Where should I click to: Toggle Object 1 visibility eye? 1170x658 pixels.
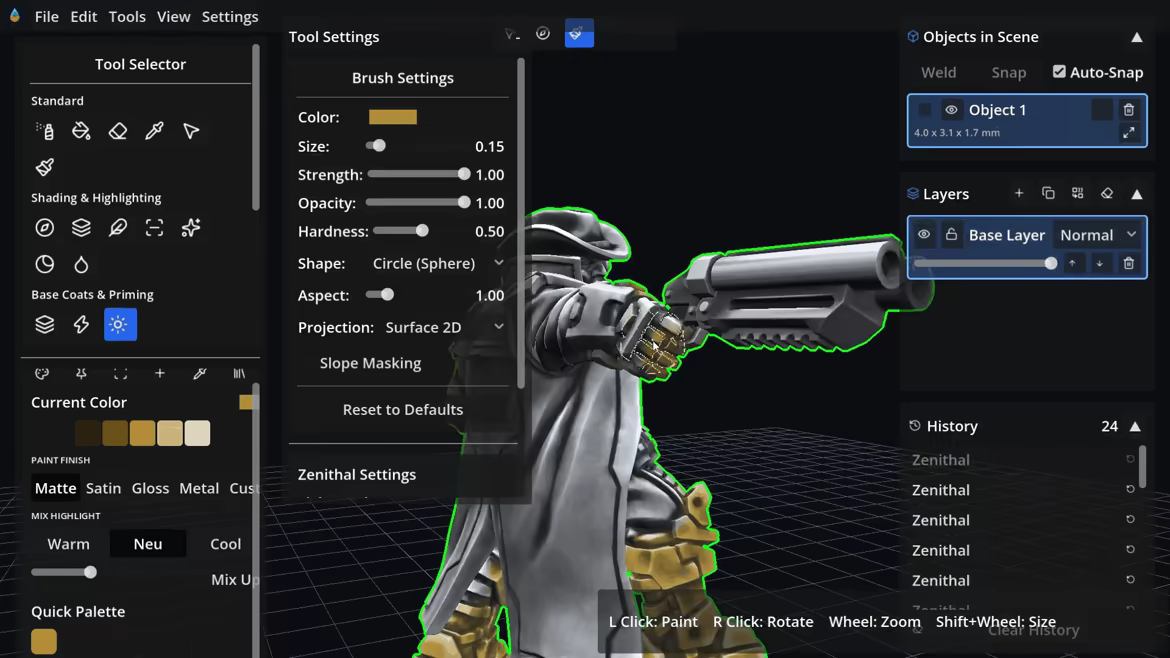(951, 110)
